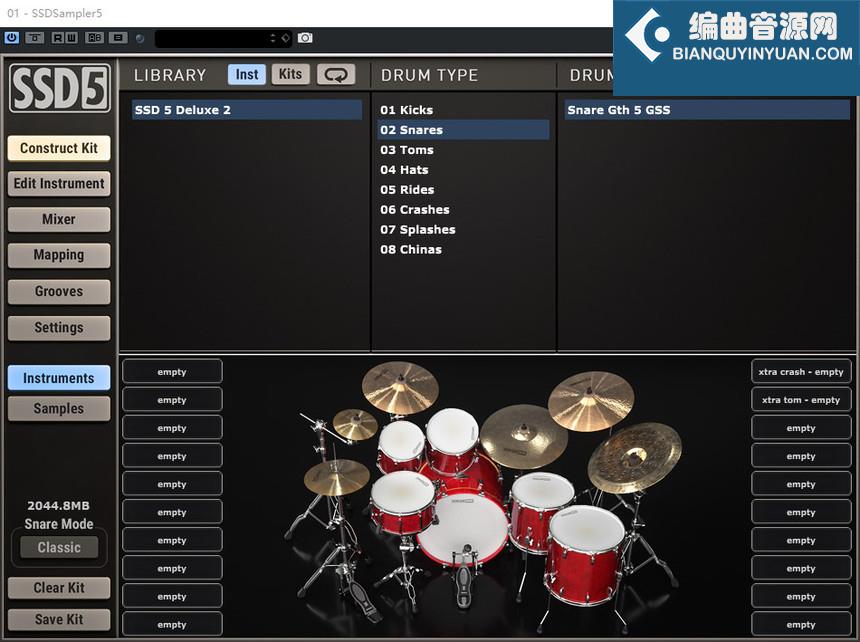The height and width of the screenshot is (642, 860).
Task: Switch to the Mixer page
Action: click(x=59, y=219)
